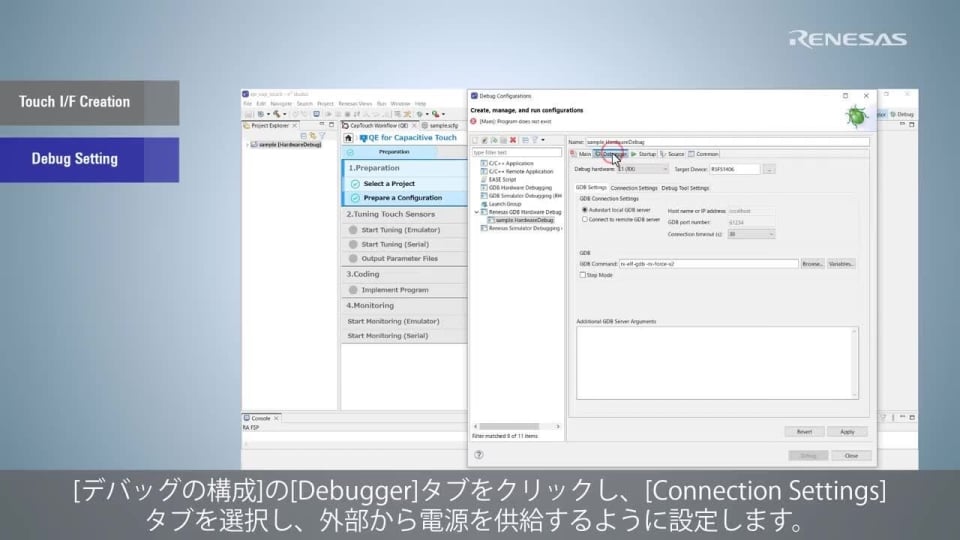
Task: Click the home icon in QE workflow
Action: (349, 138)
